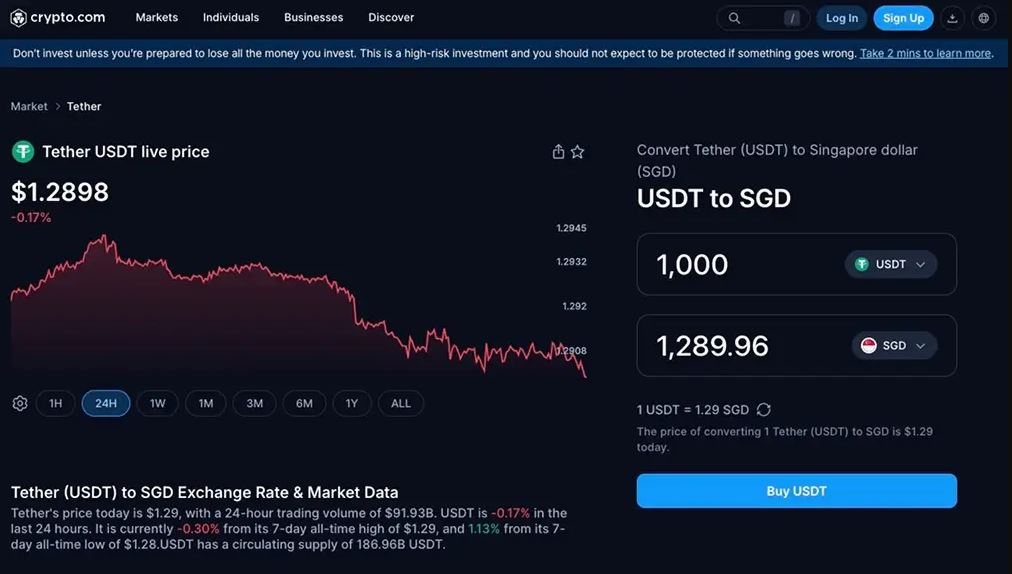Image resolution: width=1012 pixels, height=574 pixels.
Task: Select the 1H chart range
Action: tap(56, 404)
